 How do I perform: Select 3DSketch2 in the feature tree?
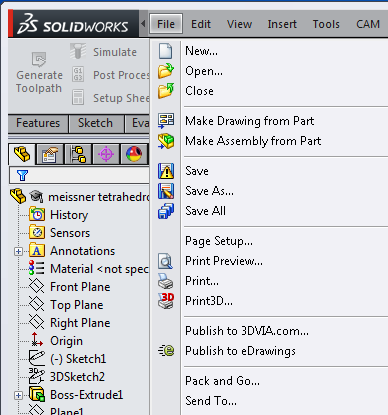[77, 377]
